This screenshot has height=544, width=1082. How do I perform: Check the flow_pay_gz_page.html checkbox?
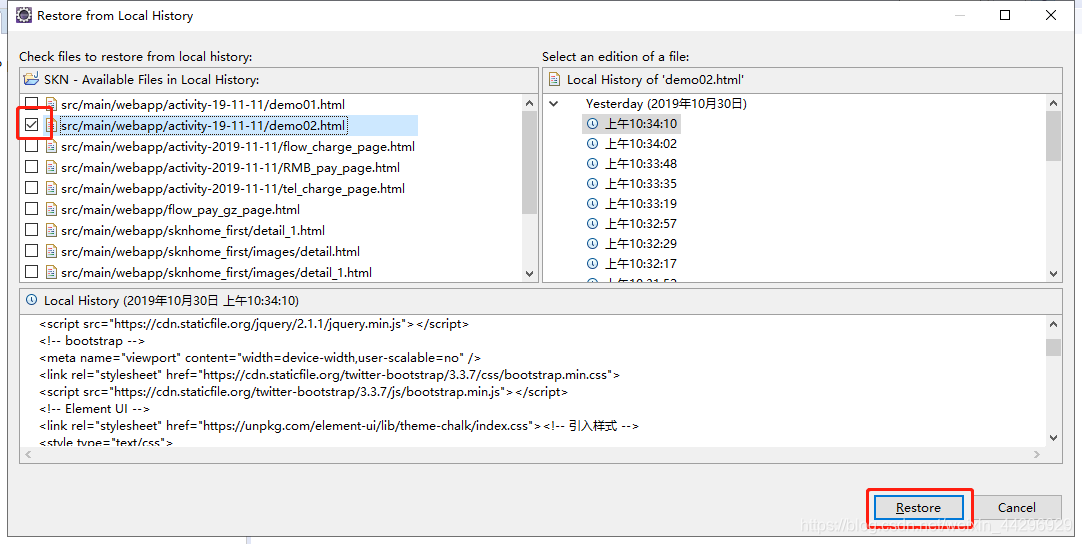click(31, 209)
